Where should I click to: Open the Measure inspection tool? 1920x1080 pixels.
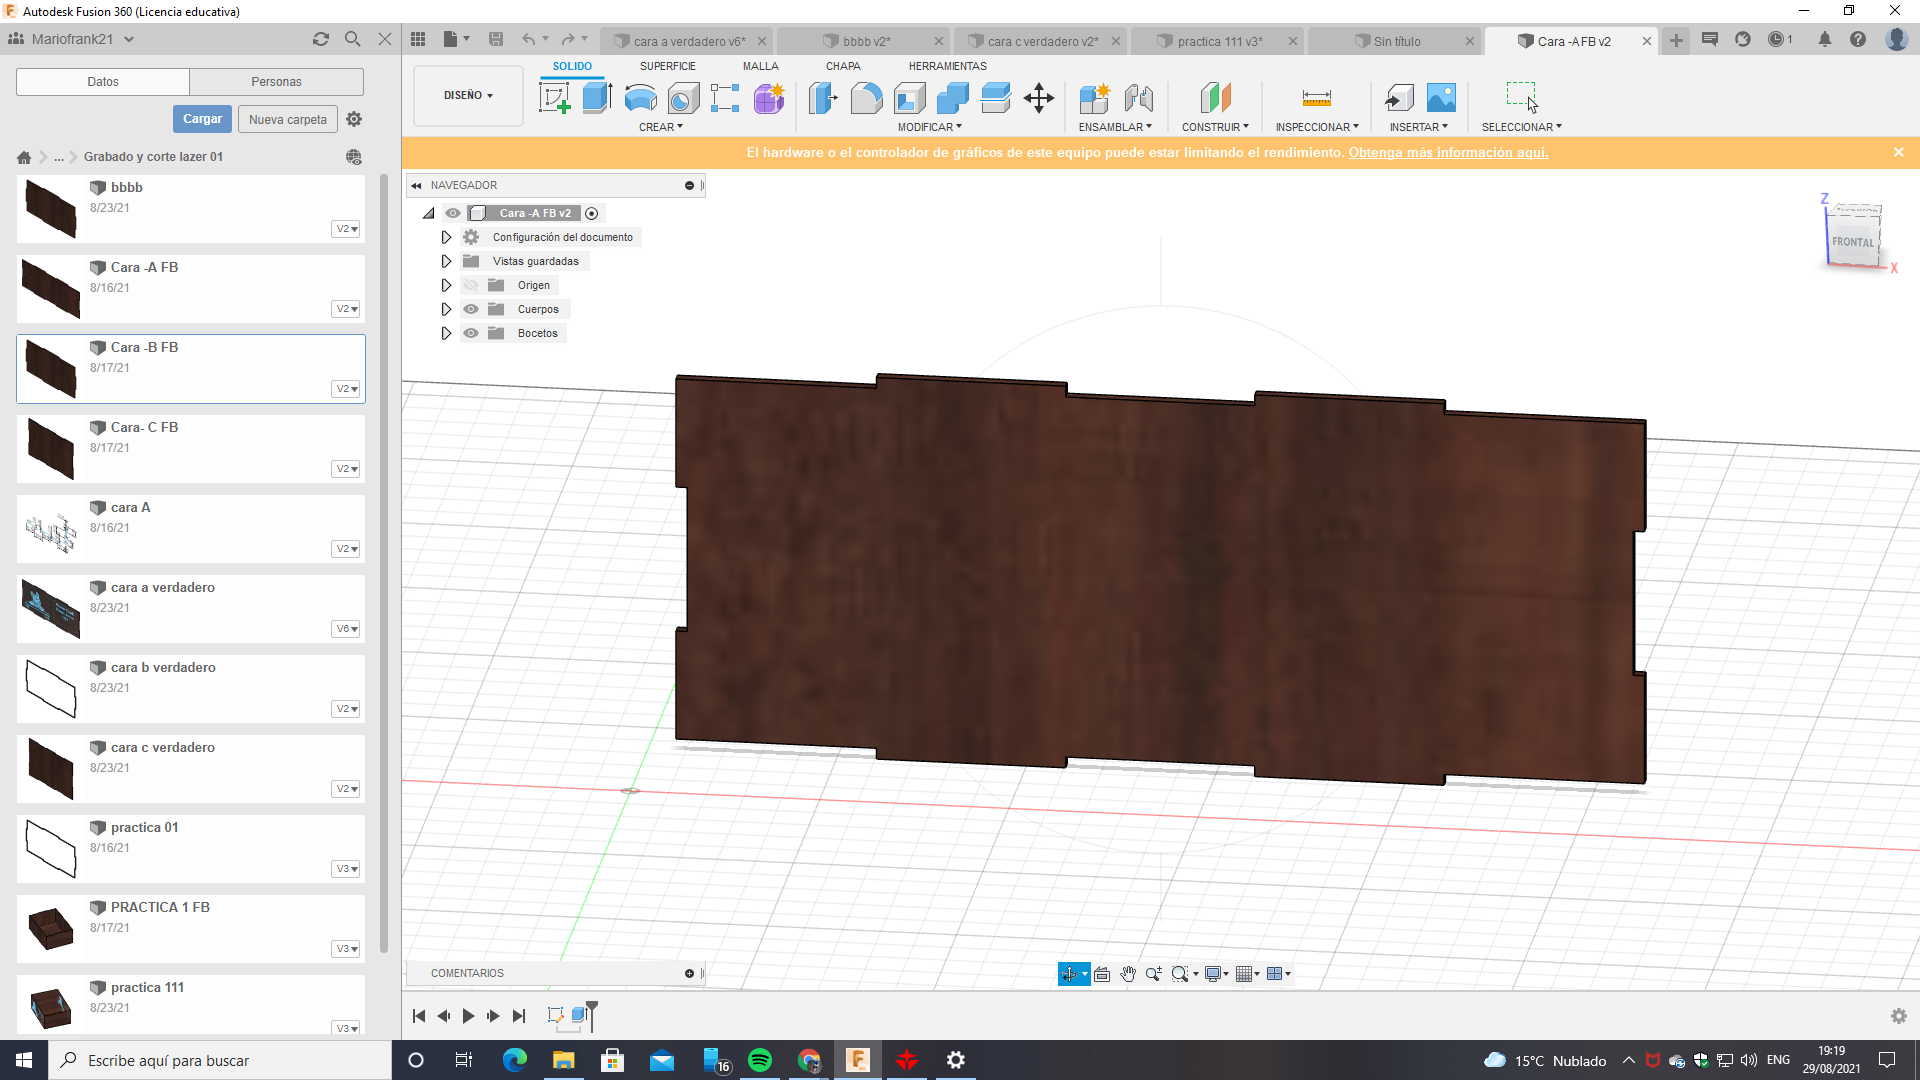1316,98
